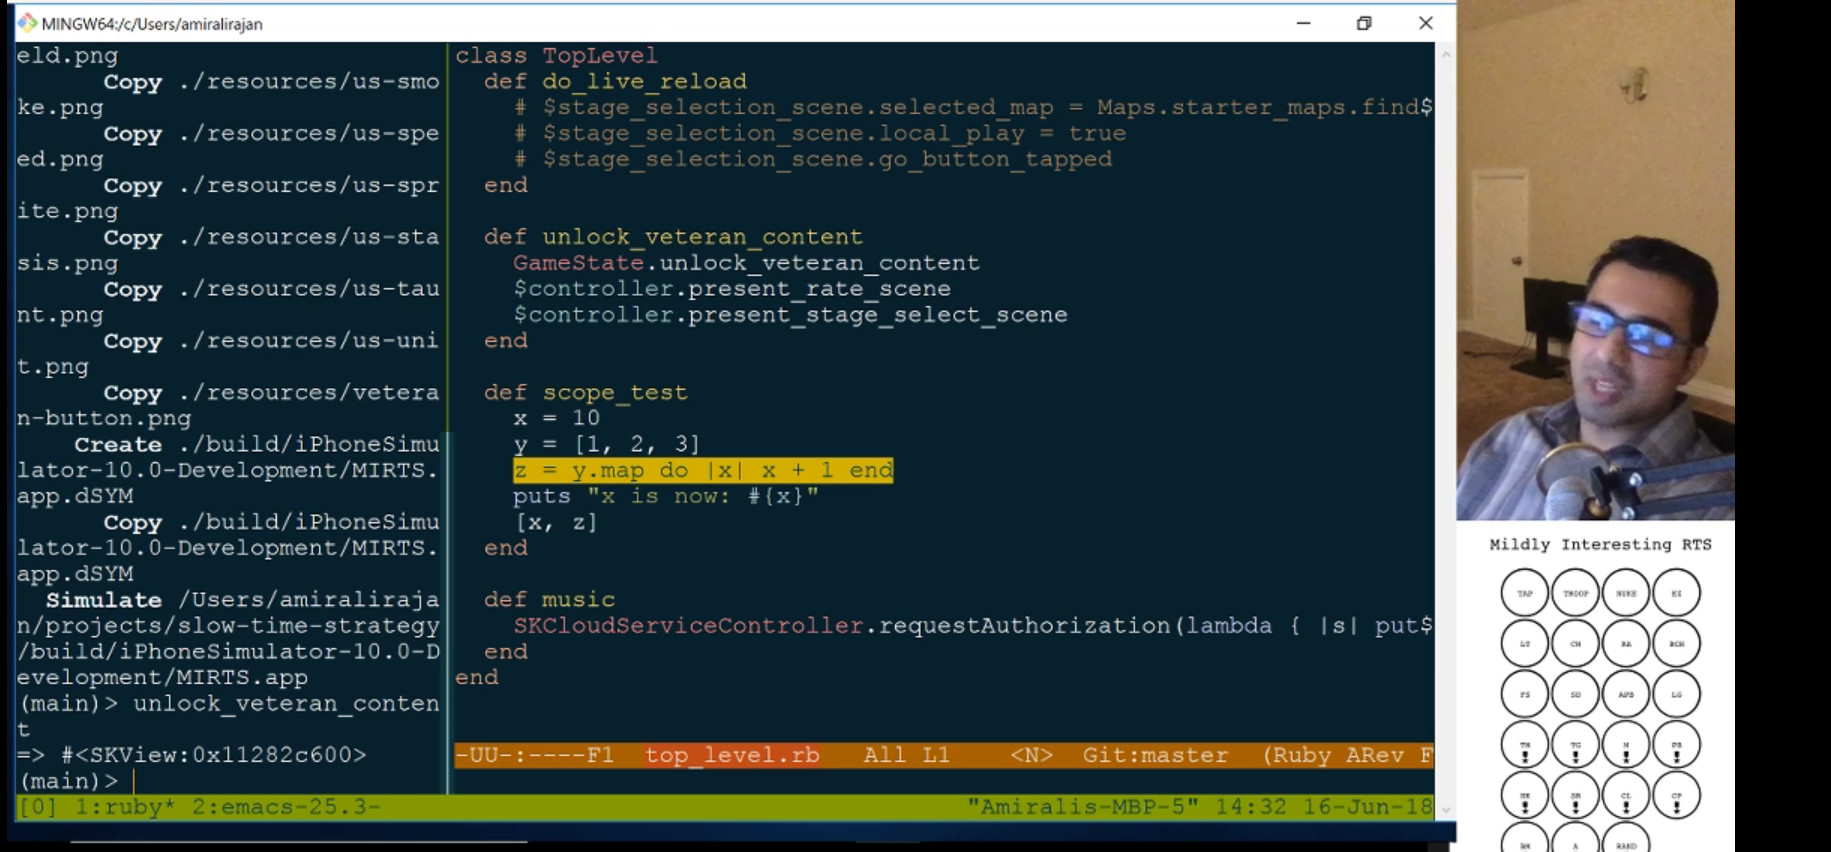Screen dimensions: 1831x852
Task: Click the 'def scope_test' line
Action: (x=586, y=393)
